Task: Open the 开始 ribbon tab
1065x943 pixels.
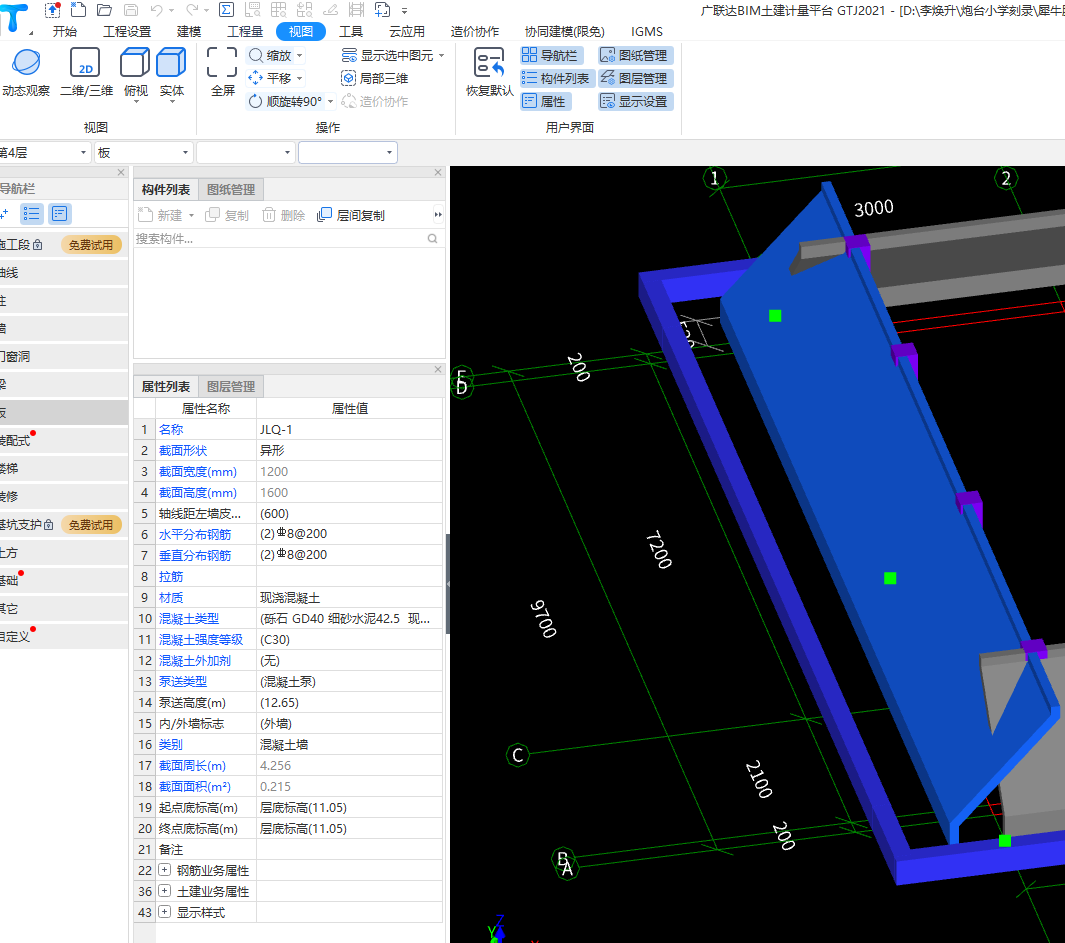Action: [x=65, y=32]
